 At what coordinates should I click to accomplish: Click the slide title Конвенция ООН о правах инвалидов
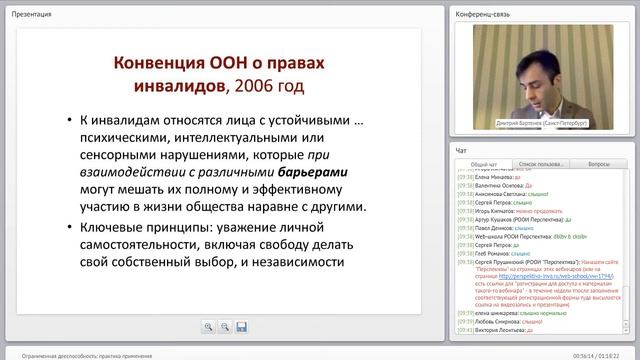tap(219, 74)
